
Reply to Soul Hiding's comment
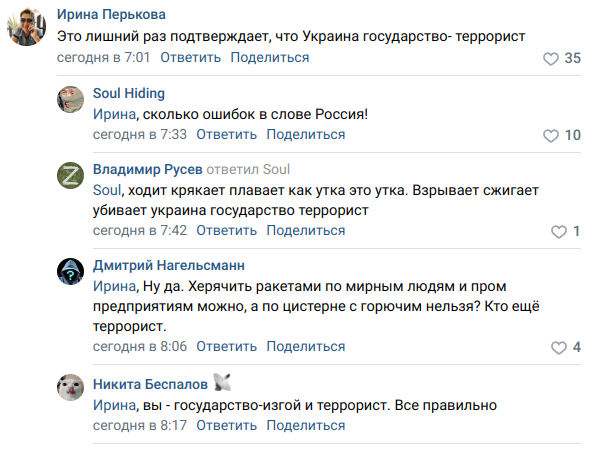click(x=226, y=134)
